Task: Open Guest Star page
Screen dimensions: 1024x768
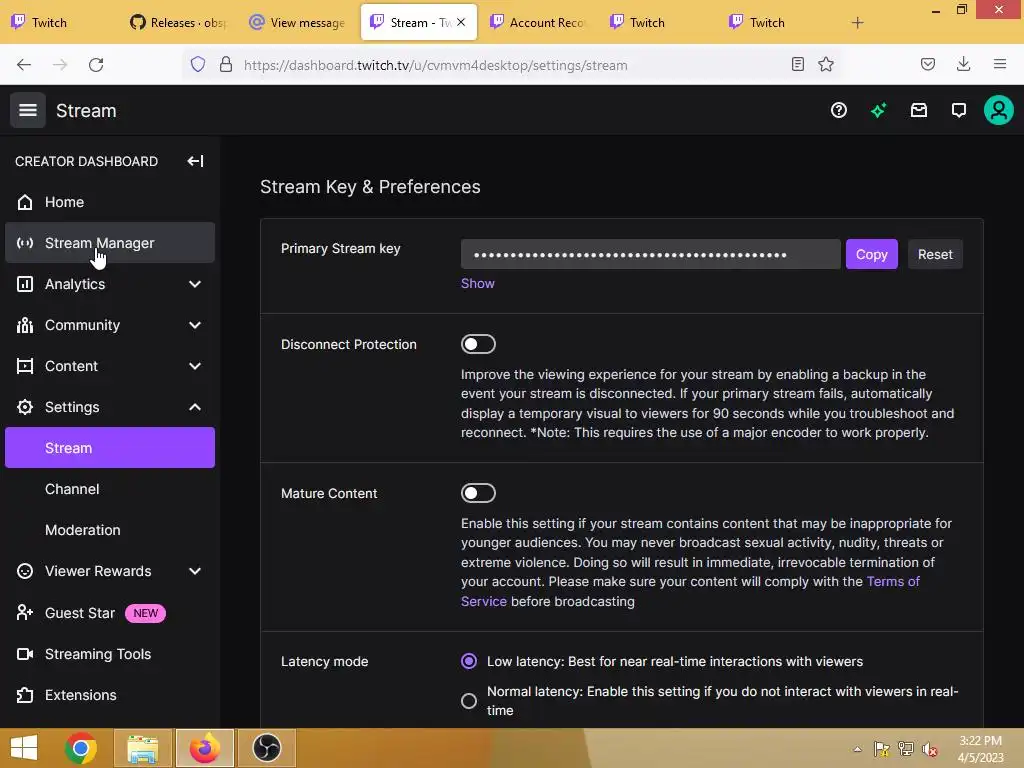Action: tap(110, 613)
